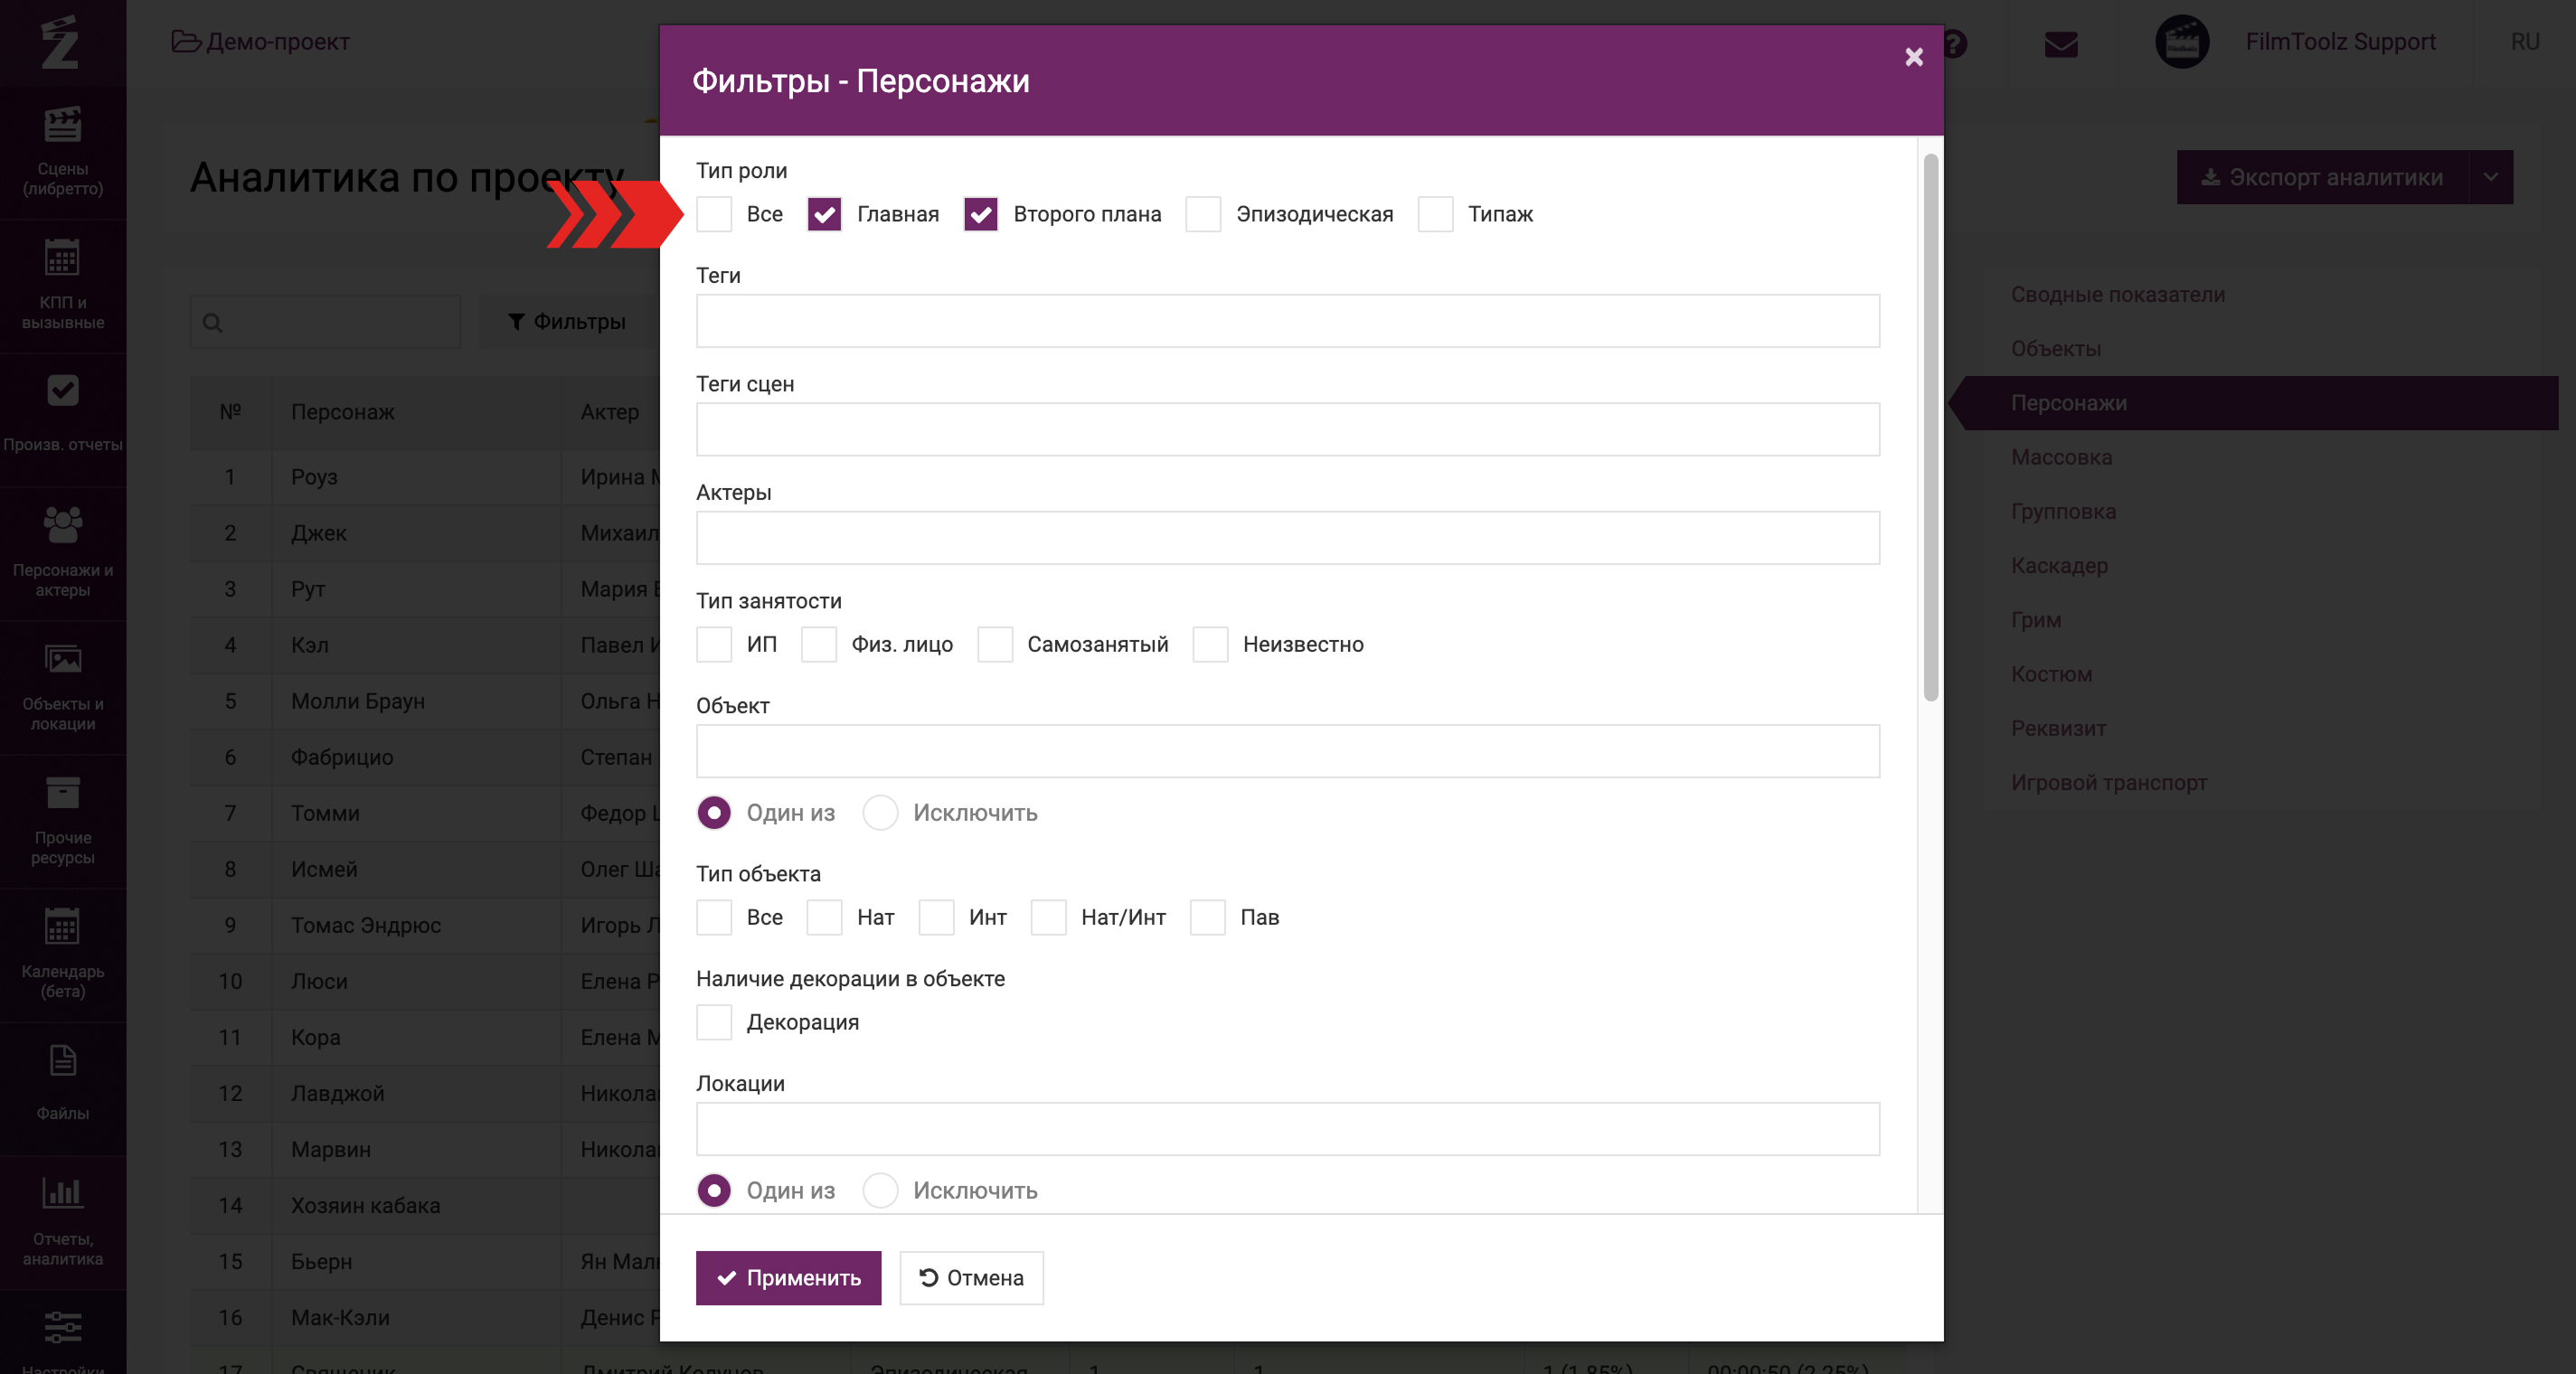Uncheck the Главная role checkbox
Screen dimensions: 2576x1374
824,214
